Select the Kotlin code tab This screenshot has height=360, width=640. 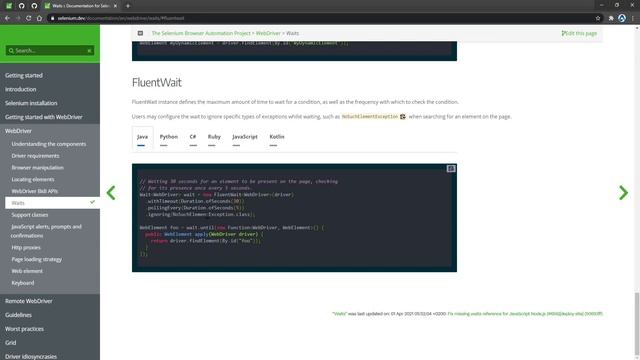point(277,137)
